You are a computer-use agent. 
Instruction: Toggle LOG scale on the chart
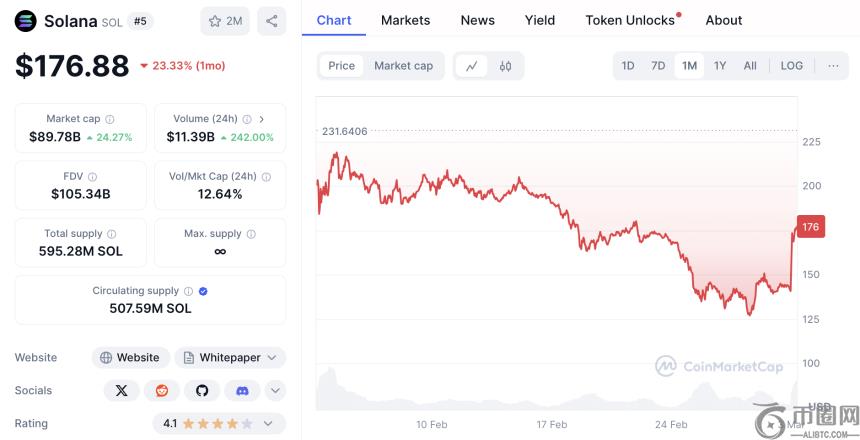(x=791, y=66)
